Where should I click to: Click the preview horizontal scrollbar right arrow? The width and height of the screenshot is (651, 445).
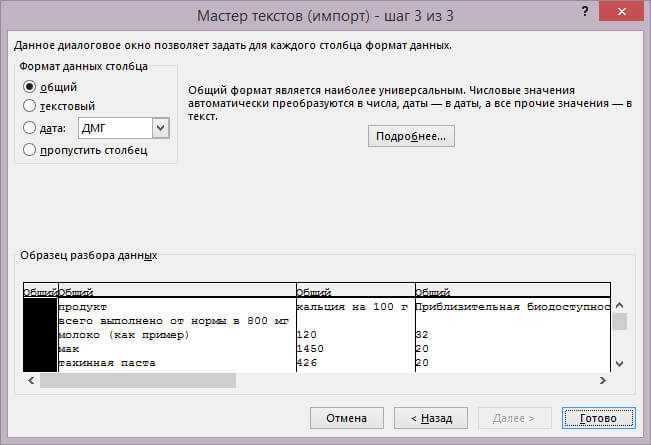pyautogui.click(x=601, y=381)
